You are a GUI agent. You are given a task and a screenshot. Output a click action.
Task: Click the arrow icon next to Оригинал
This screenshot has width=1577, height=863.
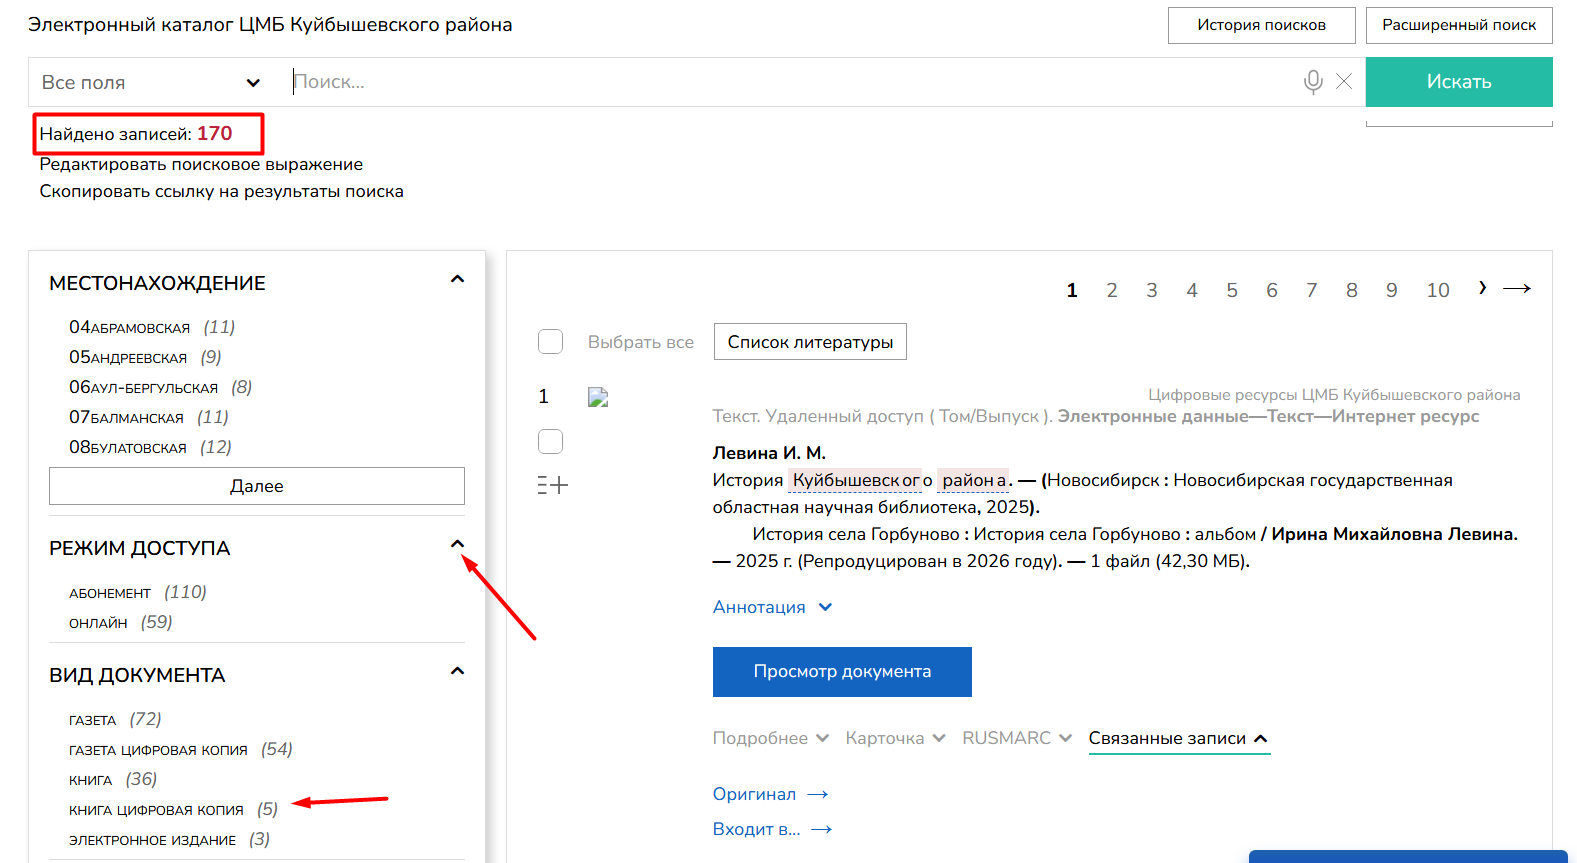pos(817,794)
